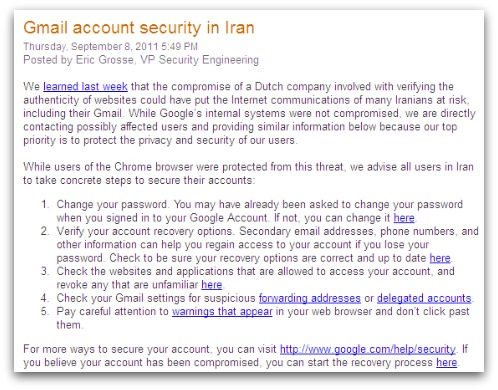
Task: Click 'here' link after 'revoke any that are unfamiliar'
Action: 212,285
